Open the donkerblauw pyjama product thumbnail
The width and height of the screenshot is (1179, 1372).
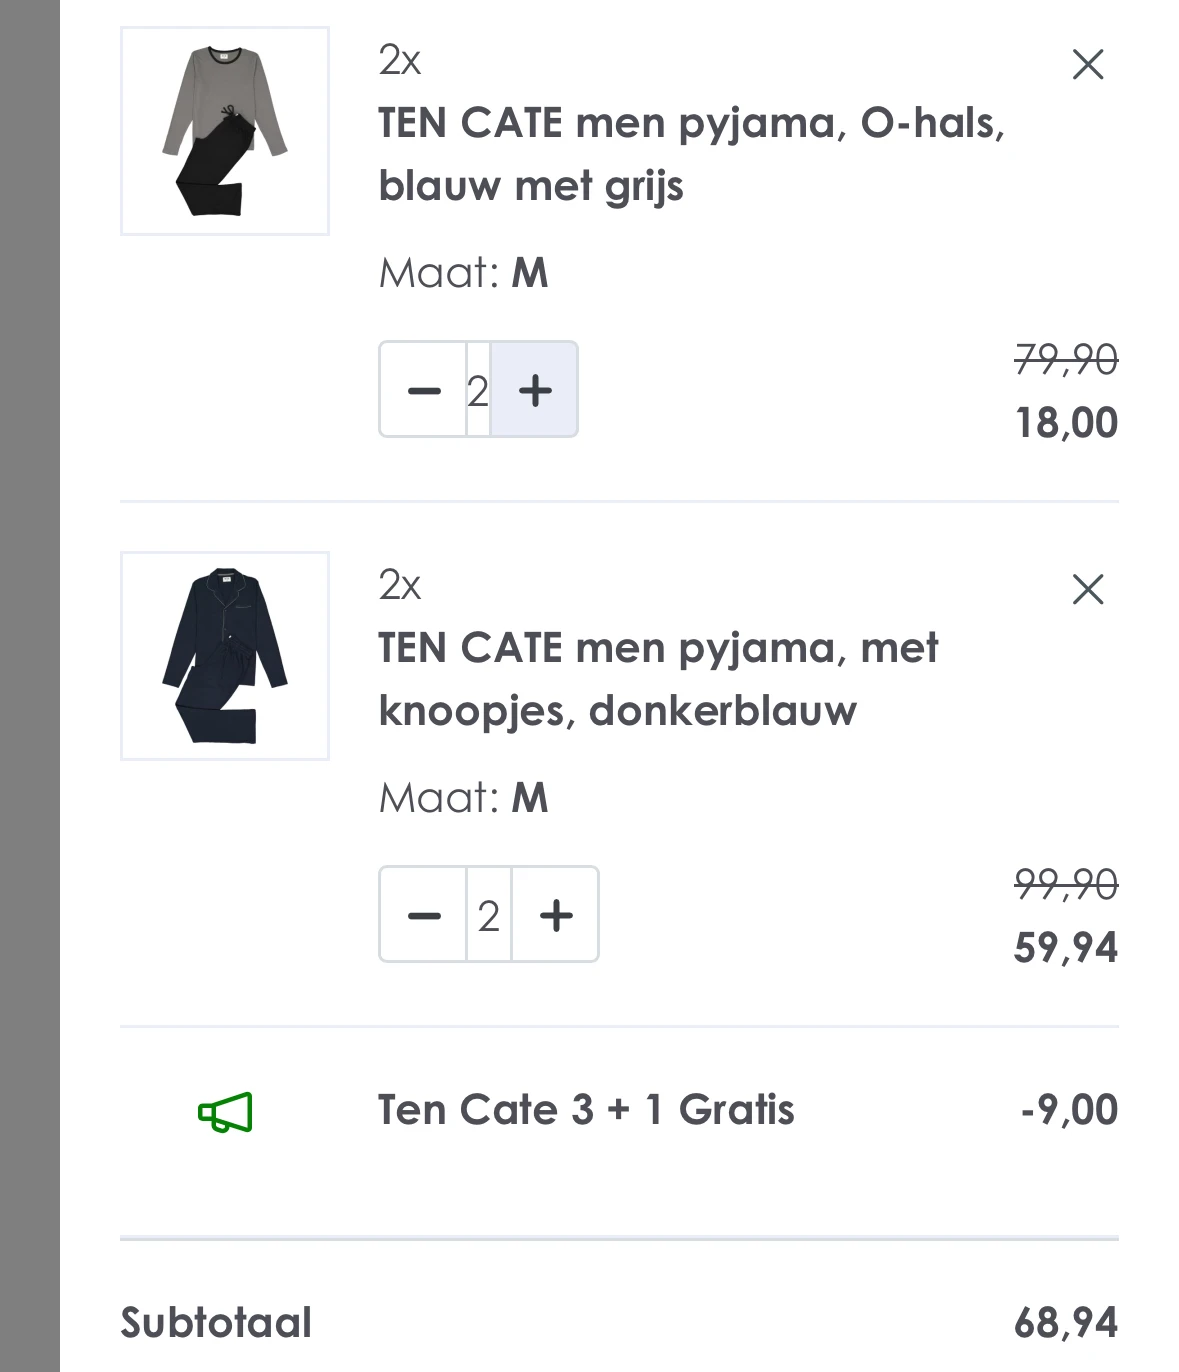(x=225, y=656)
